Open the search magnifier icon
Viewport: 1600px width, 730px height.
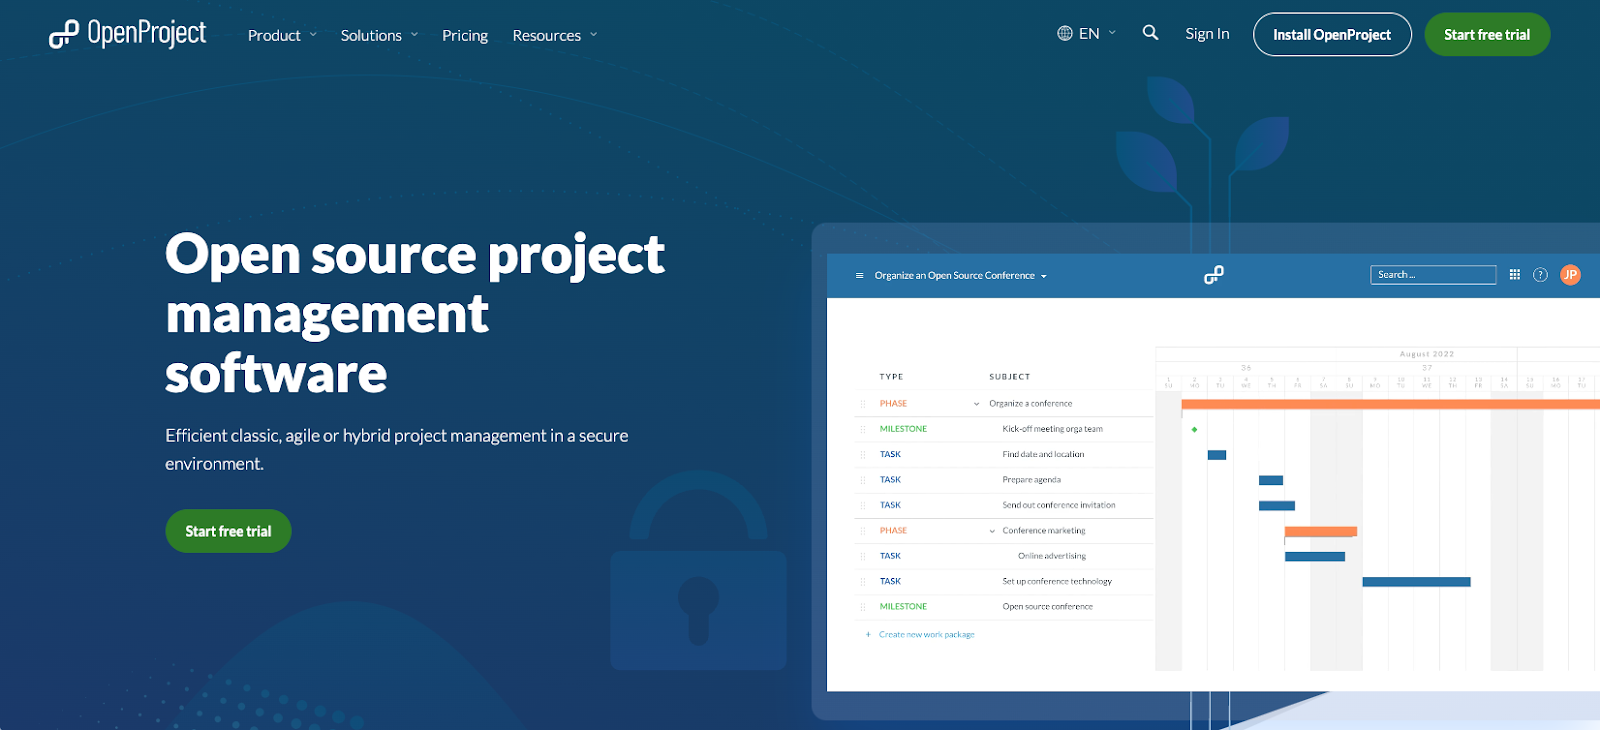click(x=1150, y=33)
